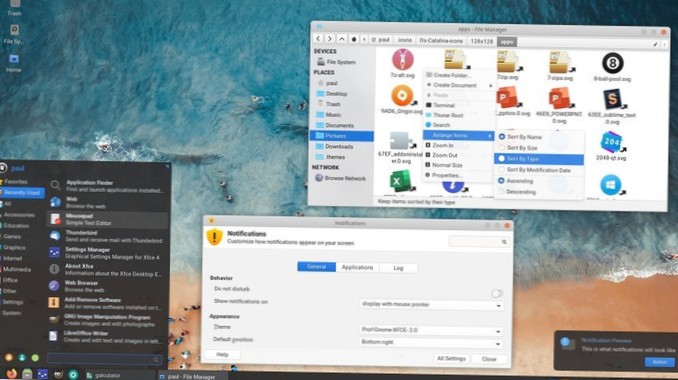The width and height of the screenshot is (678, 380).
Task: Open Firefox from the taskbar
Action: (11, 374)
